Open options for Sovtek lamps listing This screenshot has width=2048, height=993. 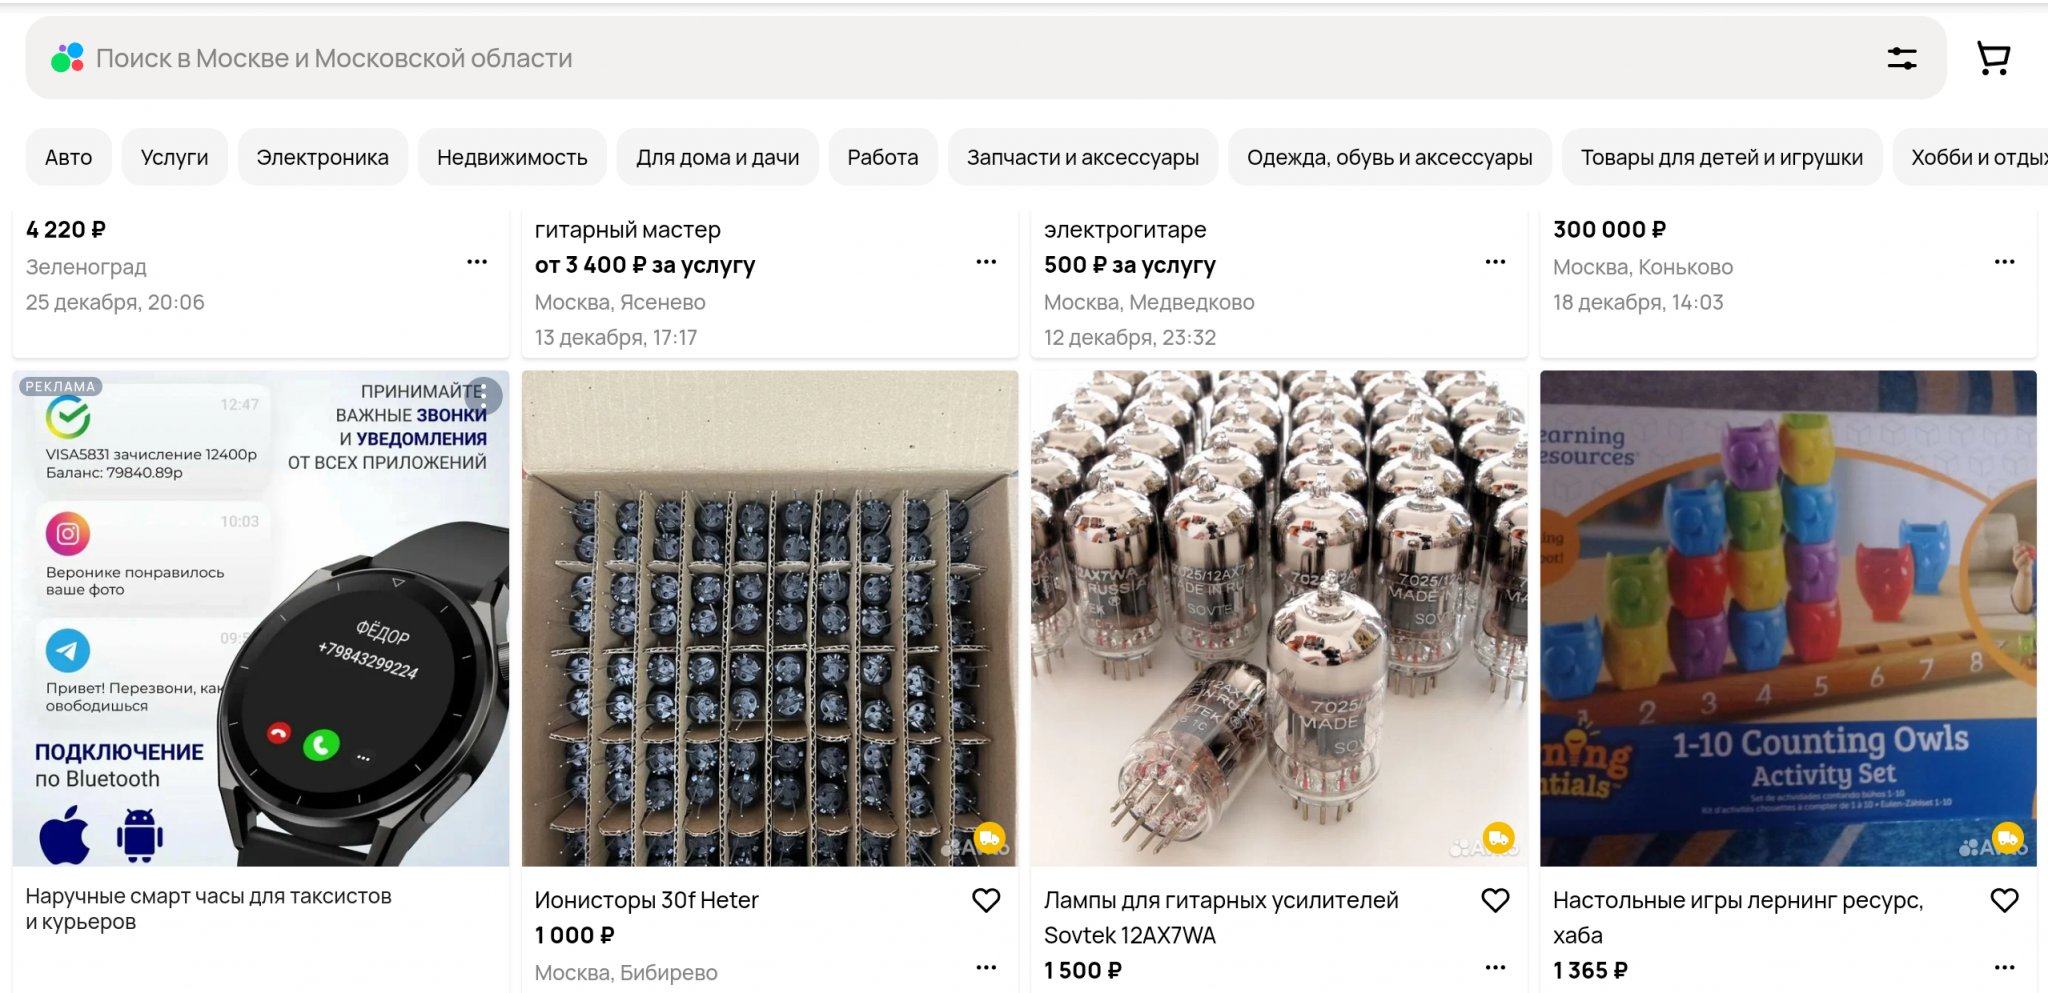click(x=1495, y=967)
